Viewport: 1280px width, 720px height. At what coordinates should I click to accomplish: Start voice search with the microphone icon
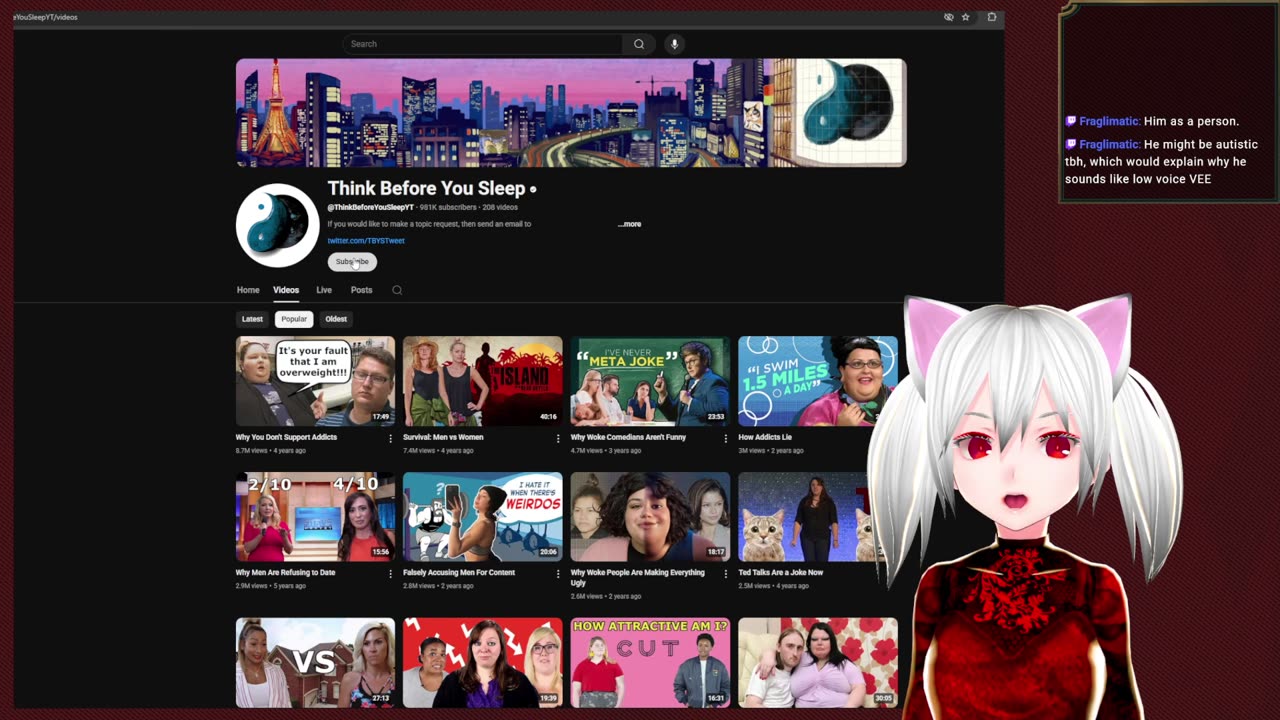pos(674,44)
